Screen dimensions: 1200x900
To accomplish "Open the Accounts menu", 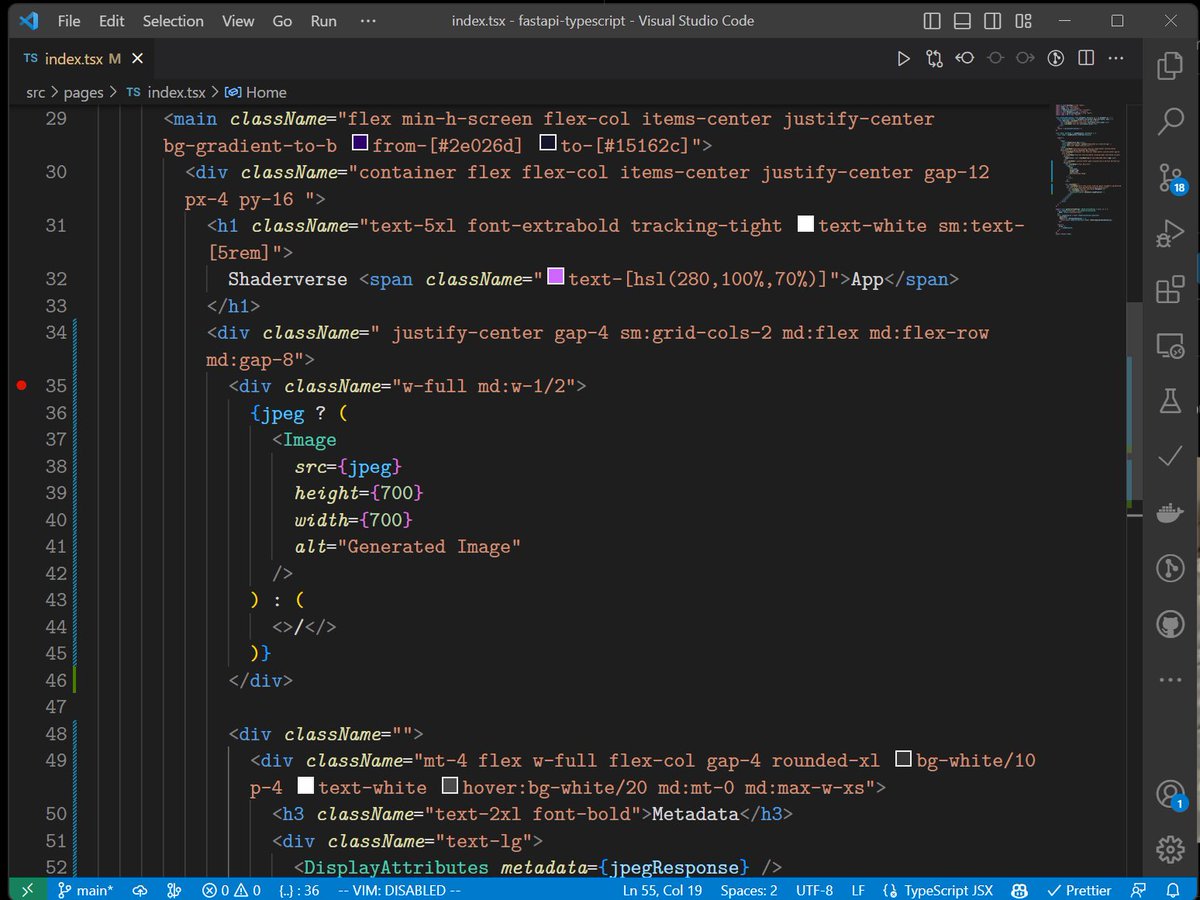I will click(1170, 795).
